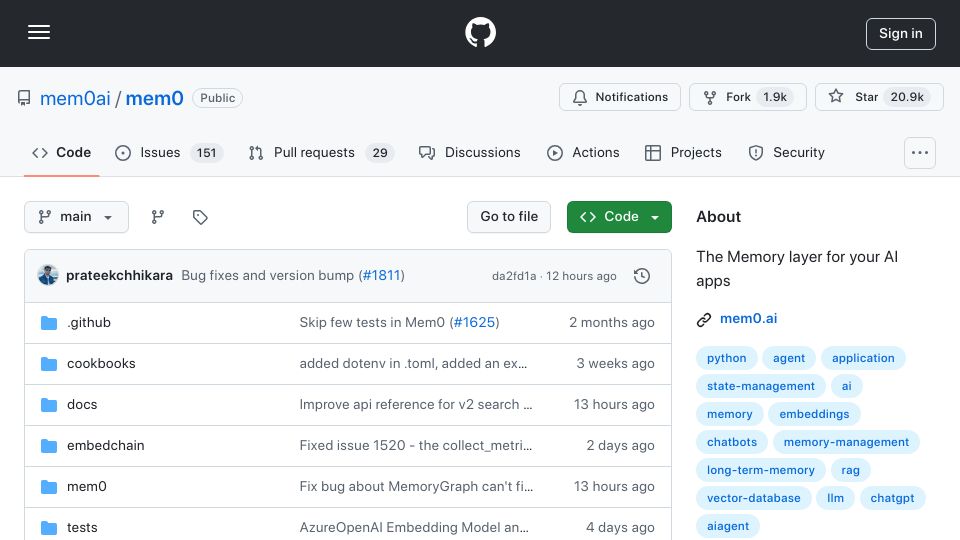Click the cookbooks folder icon
The width and height of the screenshot is (960, 540).
[x=49, y=364]
